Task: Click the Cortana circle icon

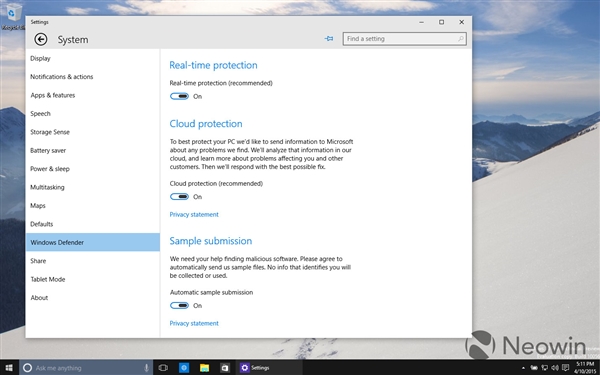Action: (x=27, y=368)
